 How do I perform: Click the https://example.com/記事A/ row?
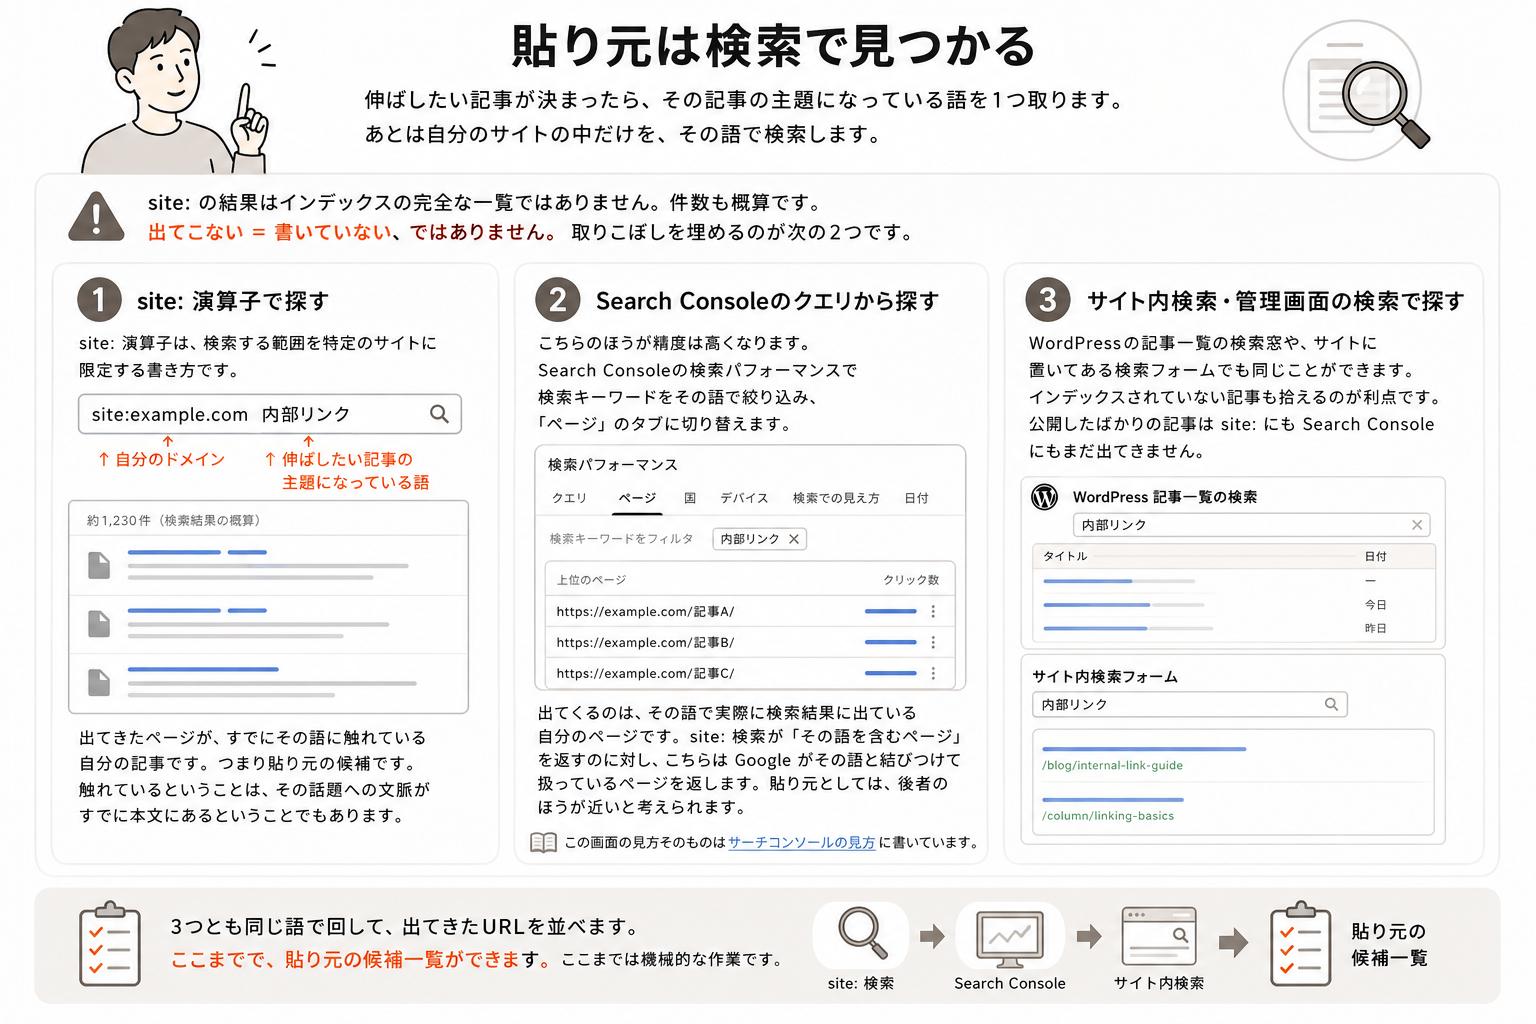coord(749,611)
